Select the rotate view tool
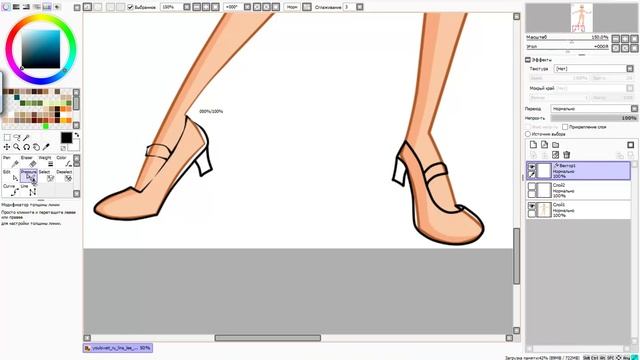 [27, 147]
